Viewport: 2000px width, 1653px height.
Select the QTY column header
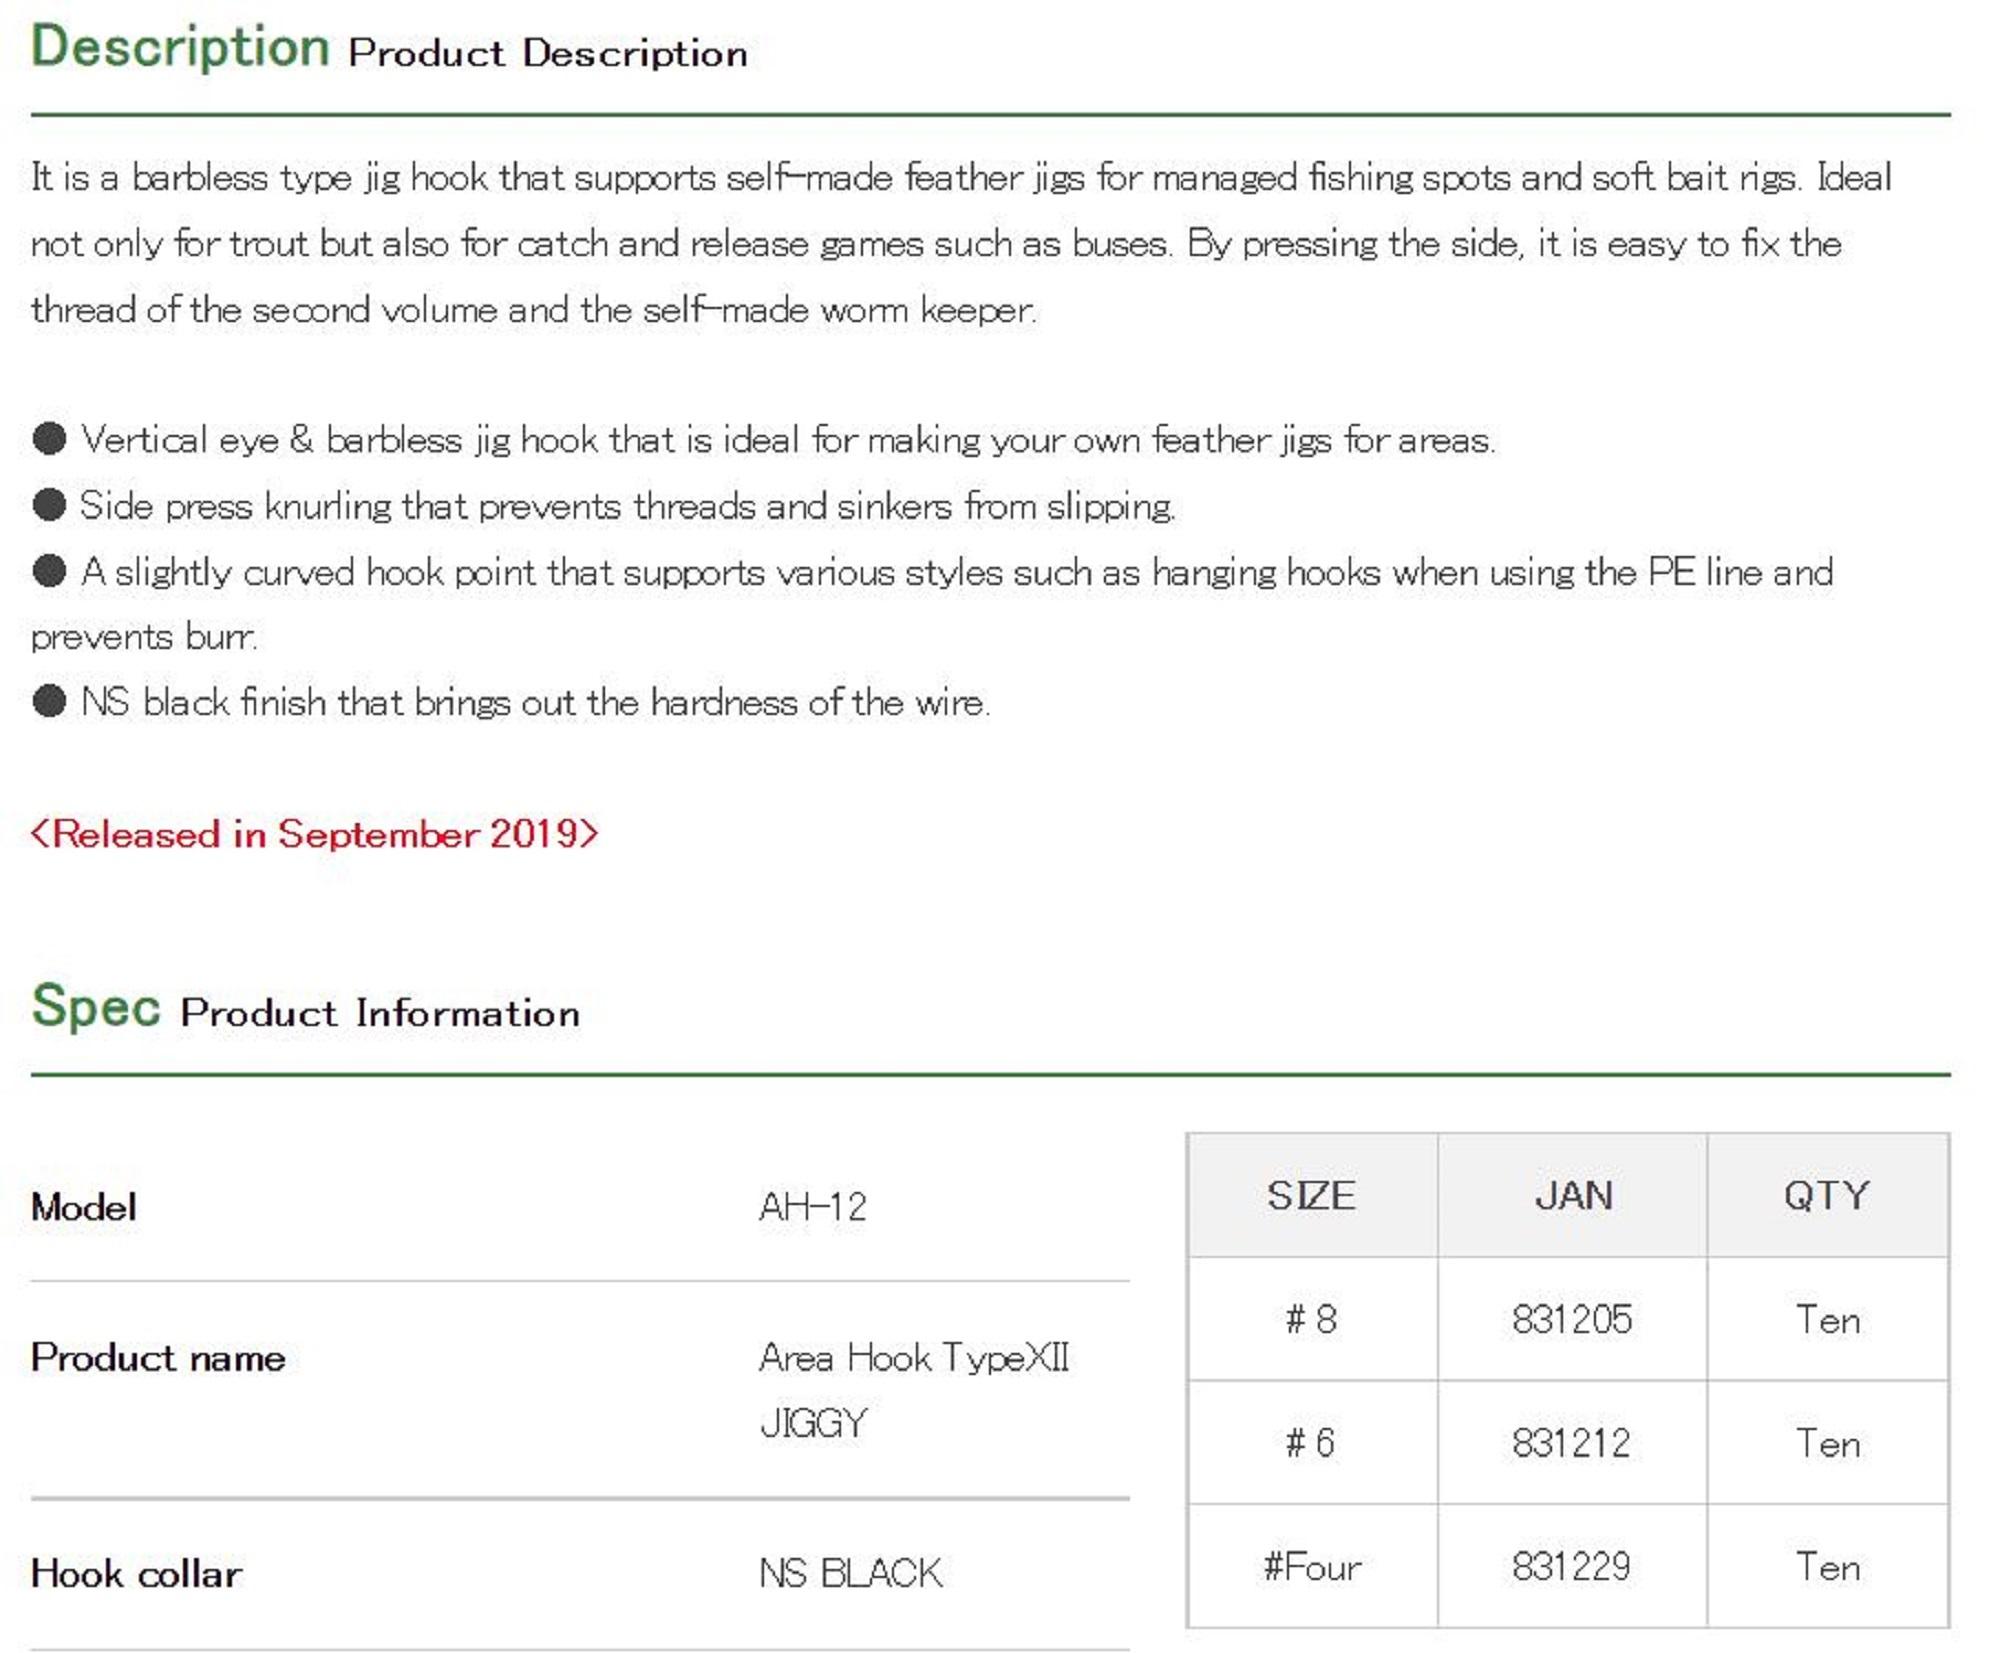click(1827, 1196)
